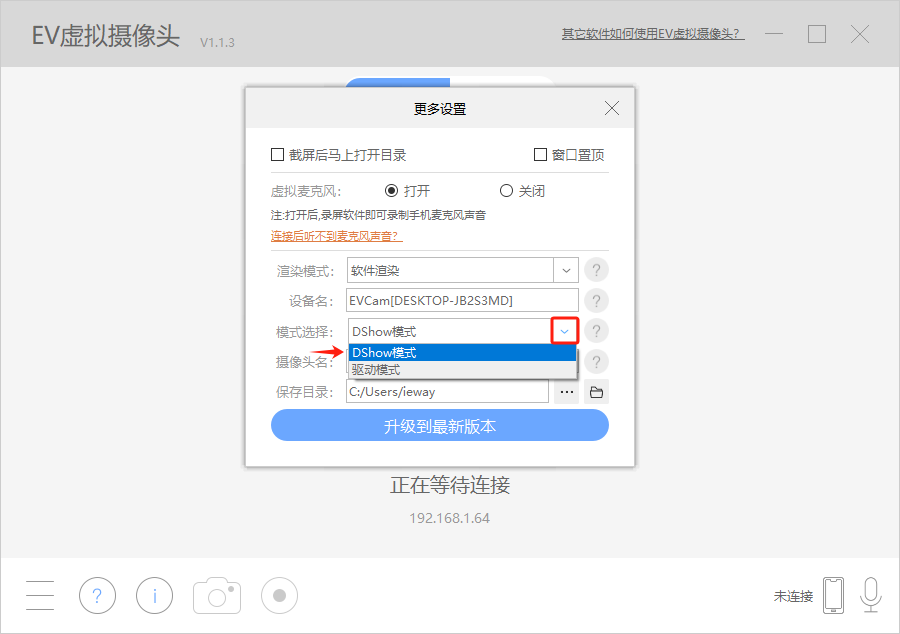Collapse the 模式选择 dropdown arrow
This screenshot has width=900, height=634.
pos(566,331)
